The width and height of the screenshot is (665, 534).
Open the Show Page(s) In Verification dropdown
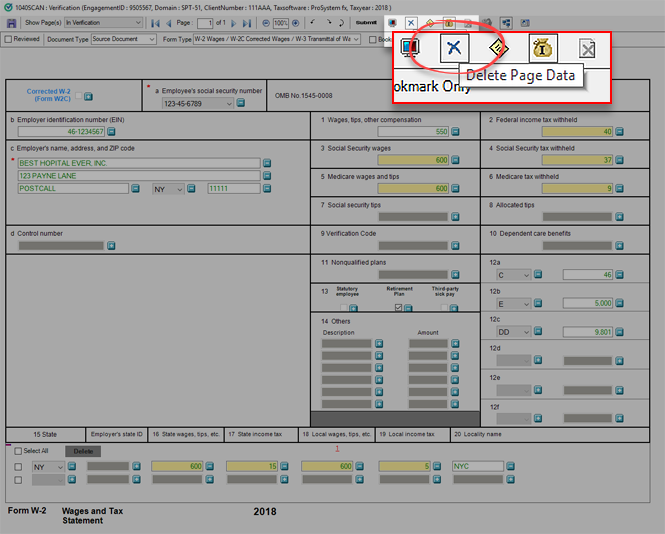[x=101, y=22]
